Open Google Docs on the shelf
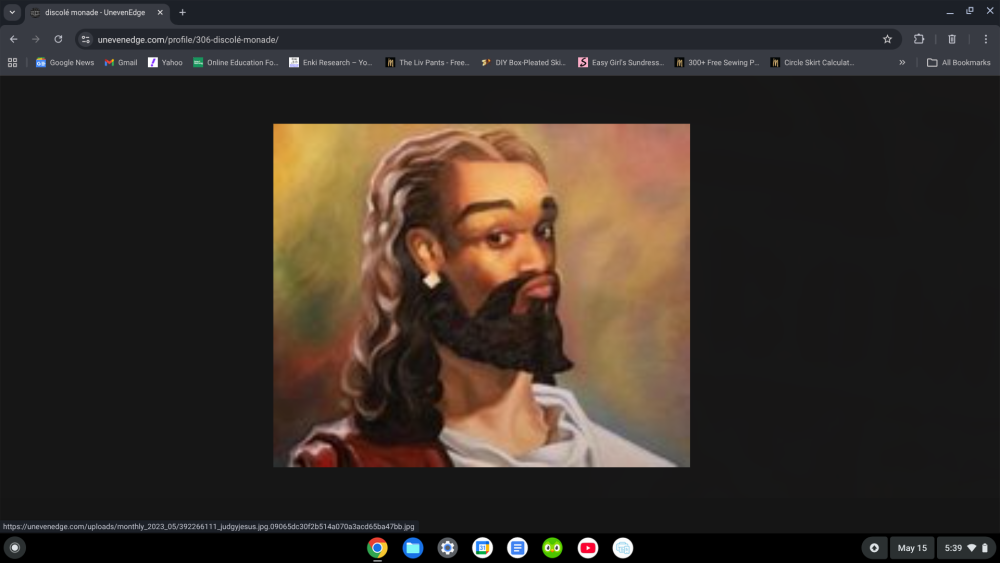Screen dimensions: 1000x563 point(517,548)
